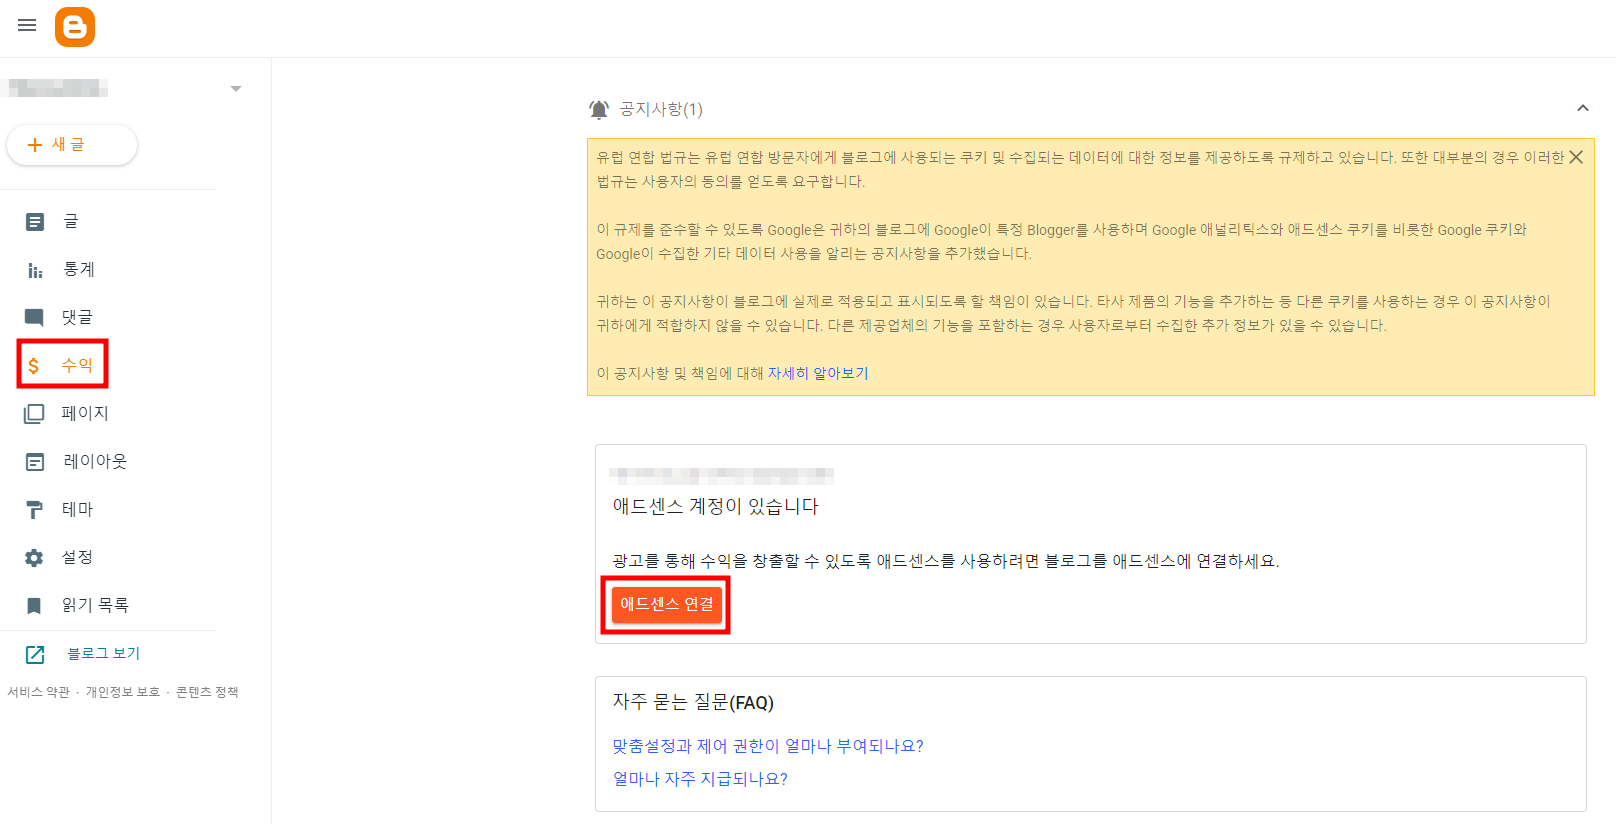Image resolution: width=1616 pixels, height=824 pixels.
Task: Click the external-link icon beside 블로그 보기
Action: (x=35, y=654)
